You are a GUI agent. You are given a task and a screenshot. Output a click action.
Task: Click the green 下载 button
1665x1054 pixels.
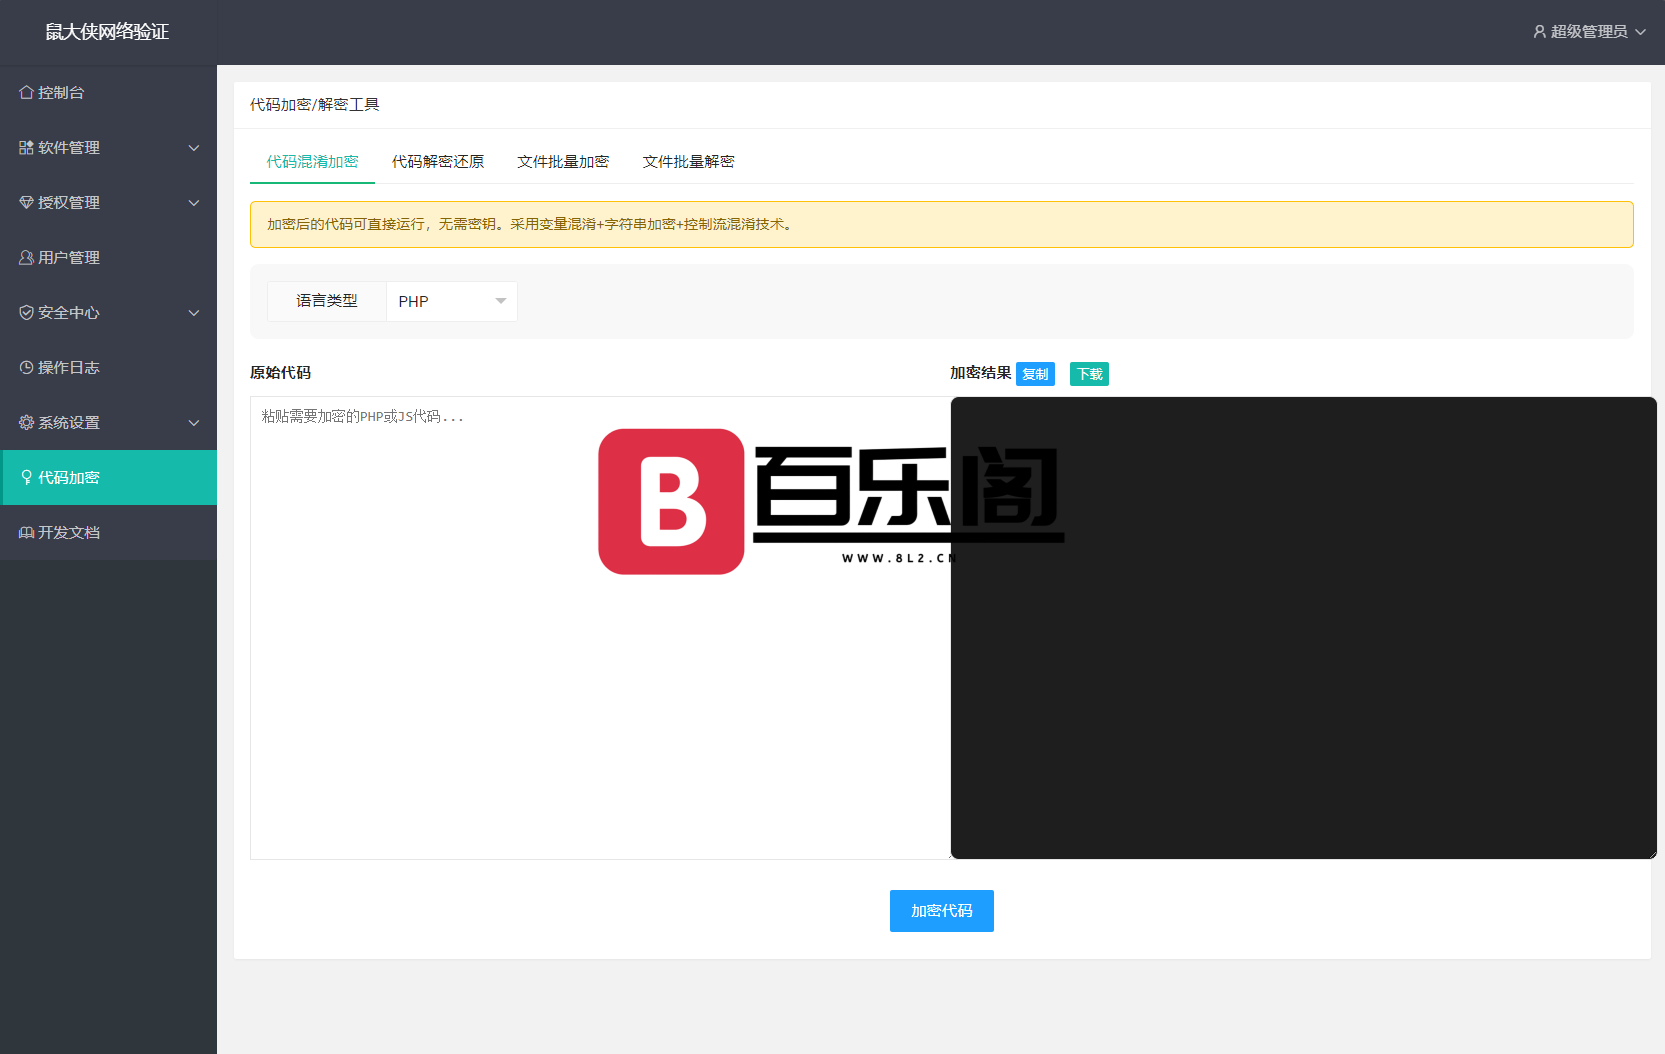pyautogui.click(x=1089, y=374)
